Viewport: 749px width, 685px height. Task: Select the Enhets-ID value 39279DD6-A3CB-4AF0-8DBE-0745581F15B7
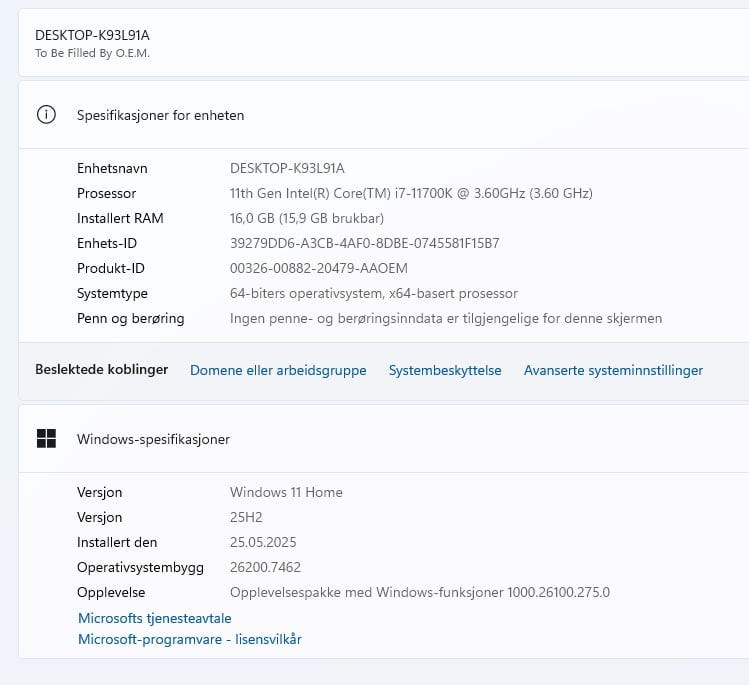click(364, 243)
